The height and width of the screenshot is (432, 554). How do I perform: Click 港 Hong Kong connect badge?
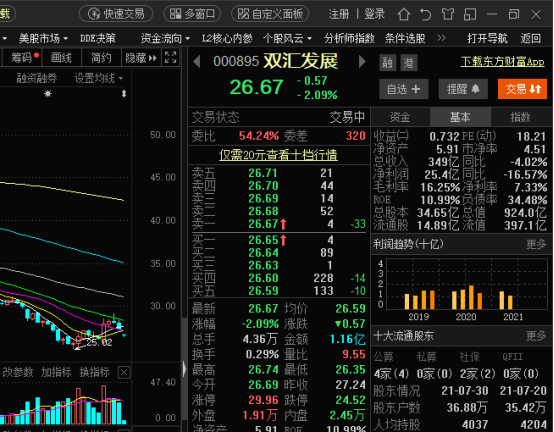(x=409, y=63)
